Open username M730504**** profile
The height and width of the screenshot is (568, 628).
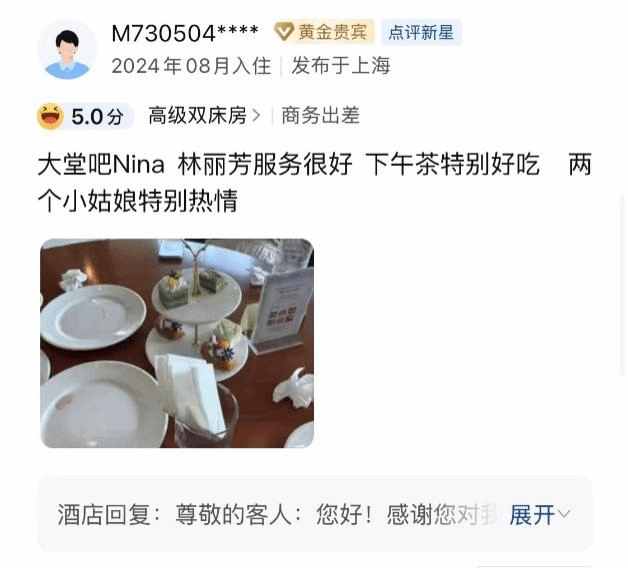click(185, 33)
